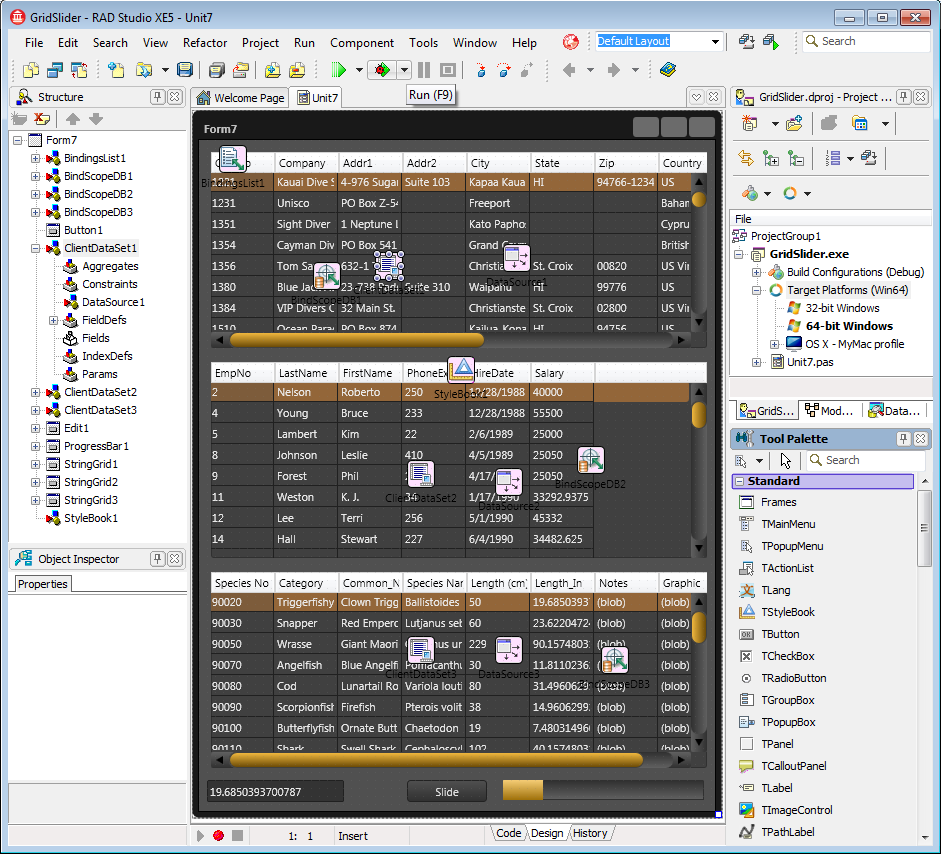Click the Kauai Dive company cell
The image size is (941, 854).
tap(306, 182)
